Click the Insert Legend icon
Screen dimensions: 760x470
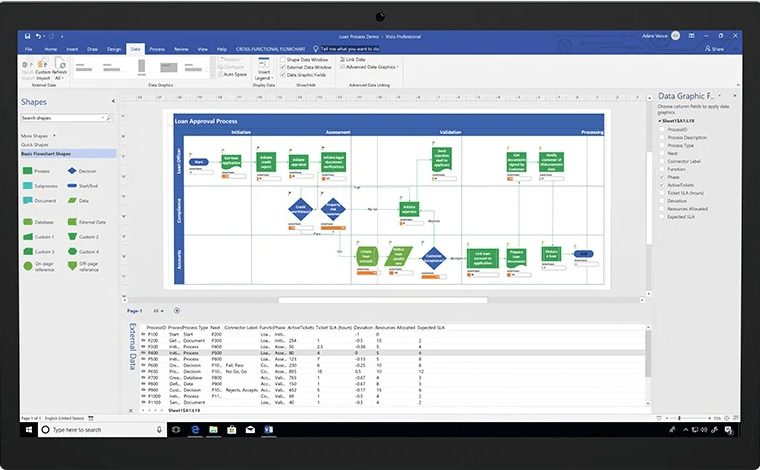point(263,63)
